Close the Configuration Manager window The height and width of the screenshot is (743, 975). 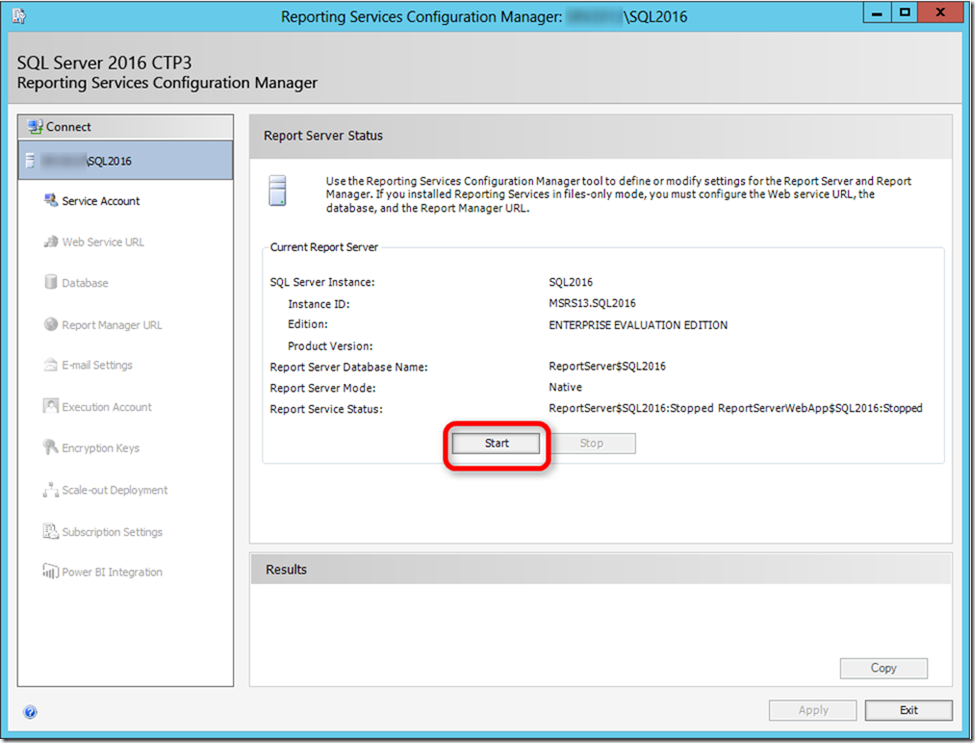click(941, 12)
